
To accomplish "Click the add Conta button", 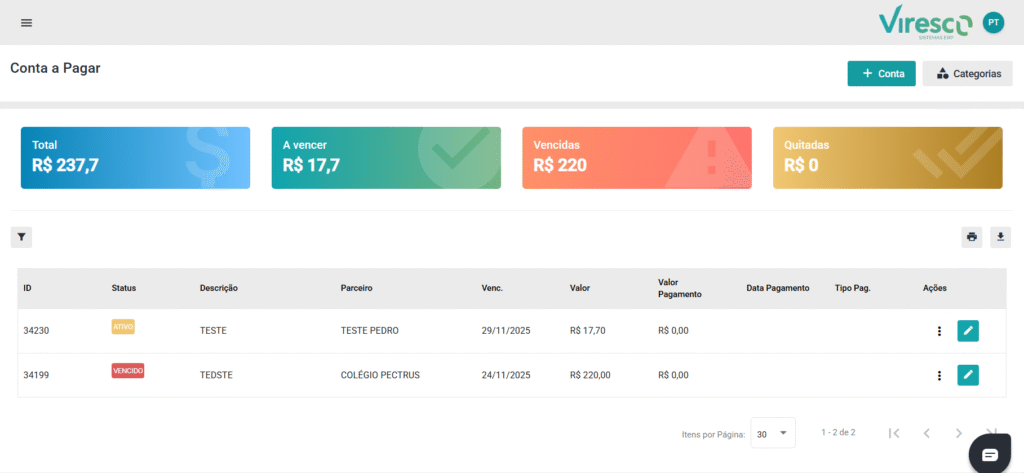I will coord(881,74).
